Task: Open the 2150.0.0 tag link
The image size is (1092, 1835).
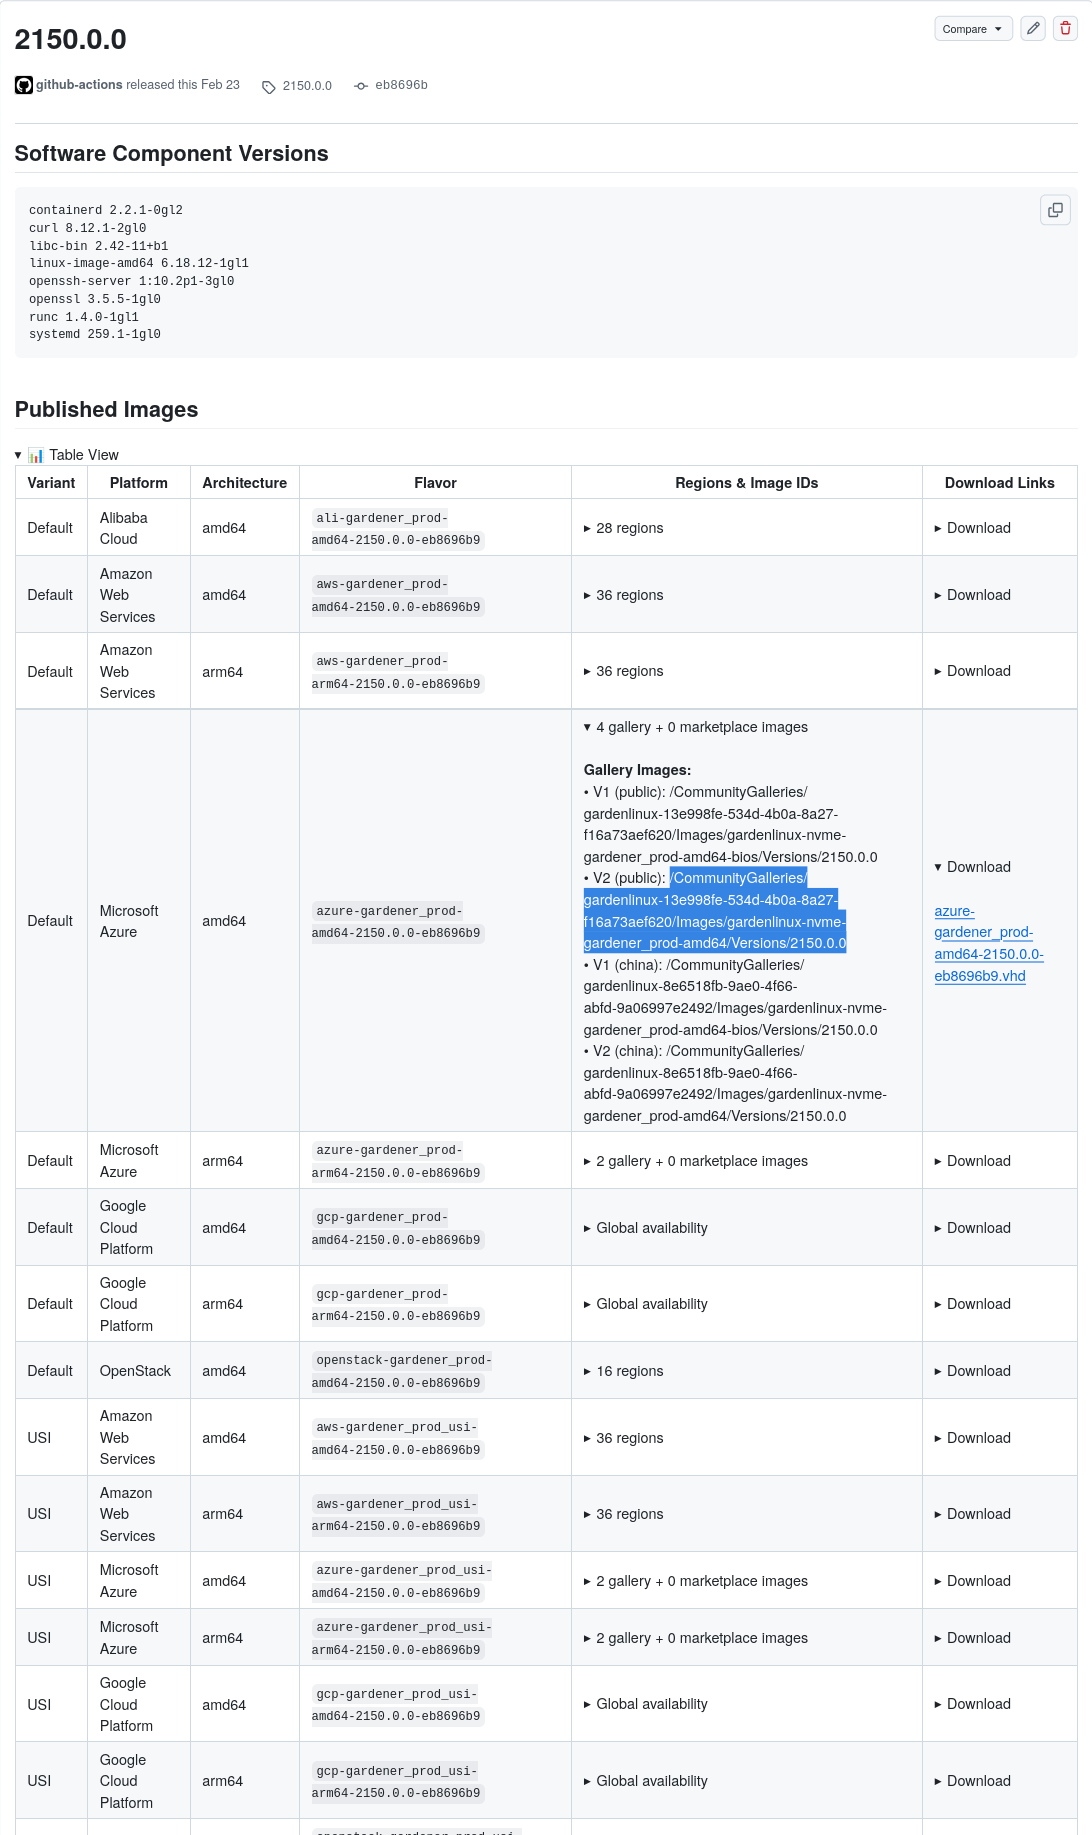Action: pyautogui.click(x=306, y=87)
